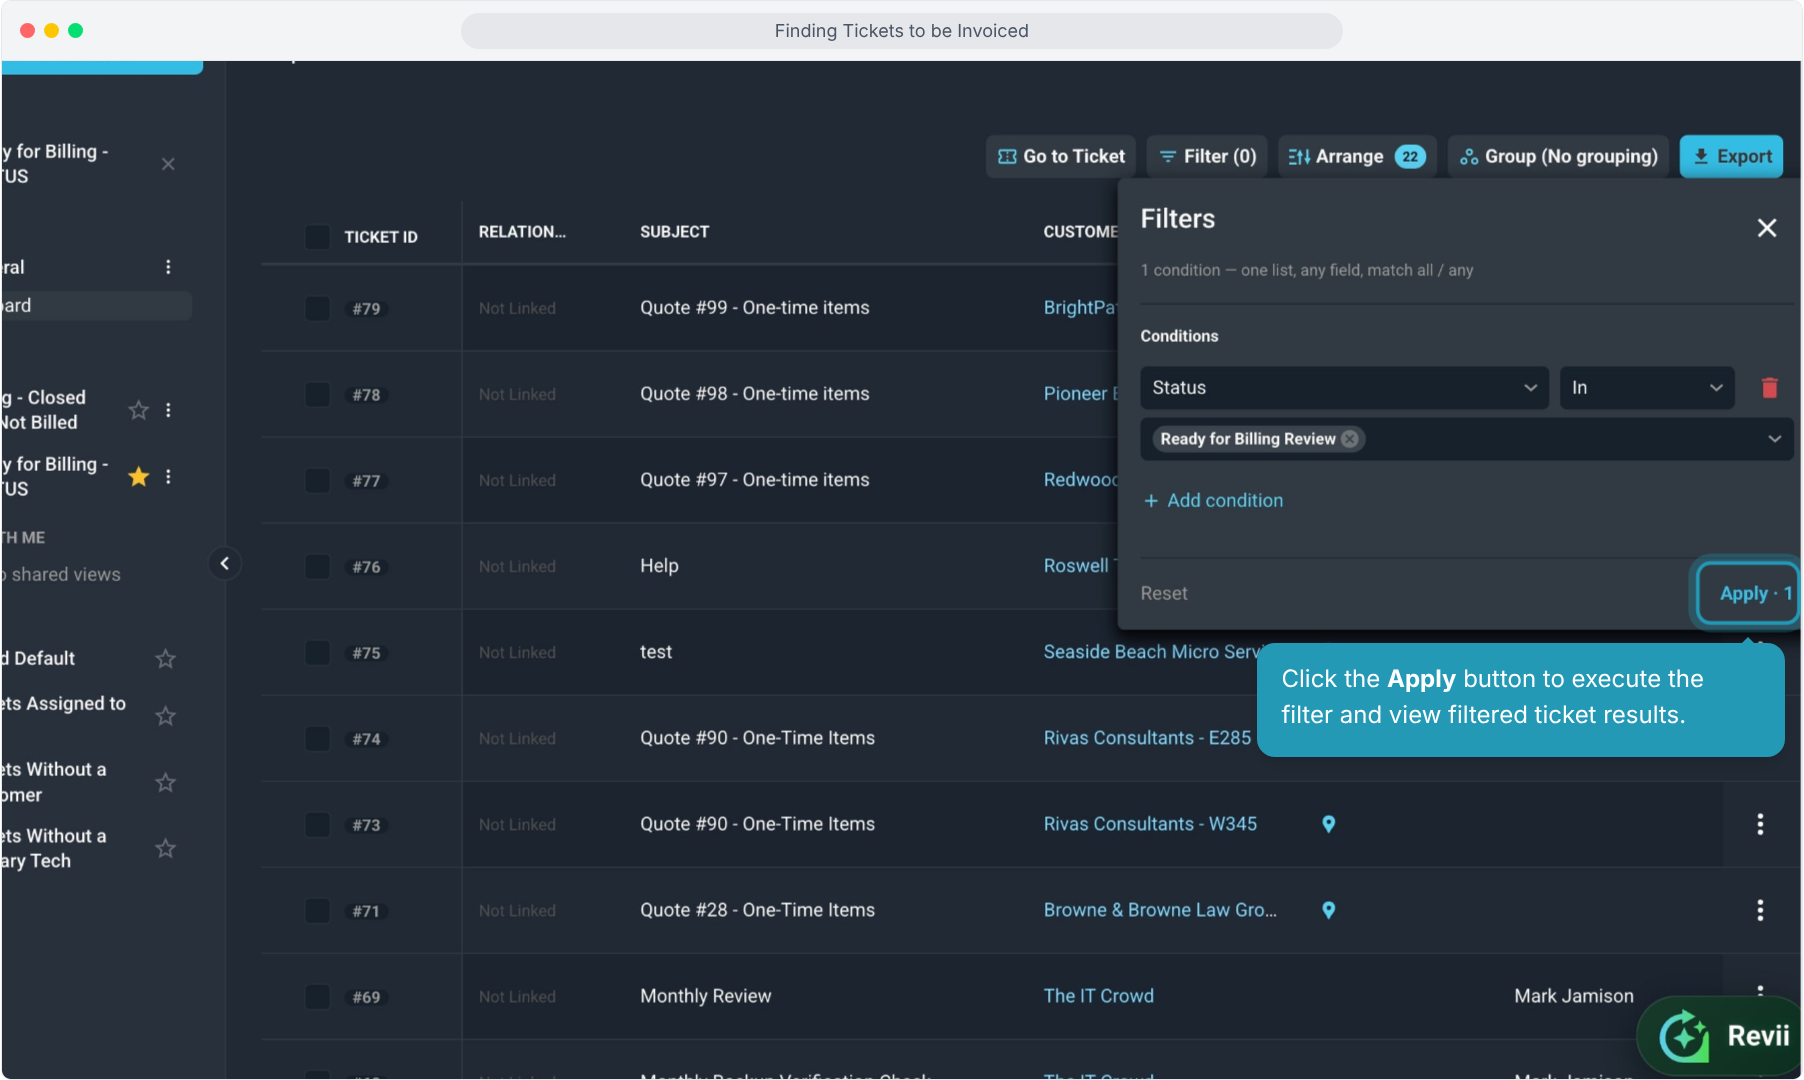
Task: Check the box for ticket #75
Action: [317, 652]
